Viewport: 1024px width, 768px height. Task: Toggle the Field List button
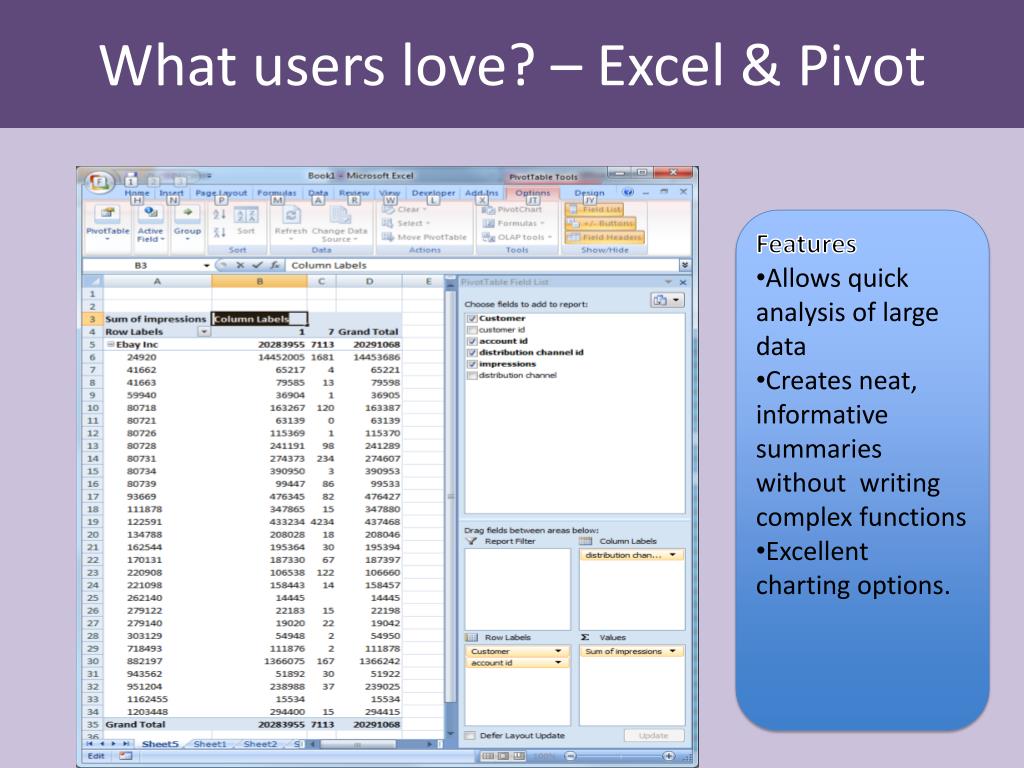[x=594, y=210]
